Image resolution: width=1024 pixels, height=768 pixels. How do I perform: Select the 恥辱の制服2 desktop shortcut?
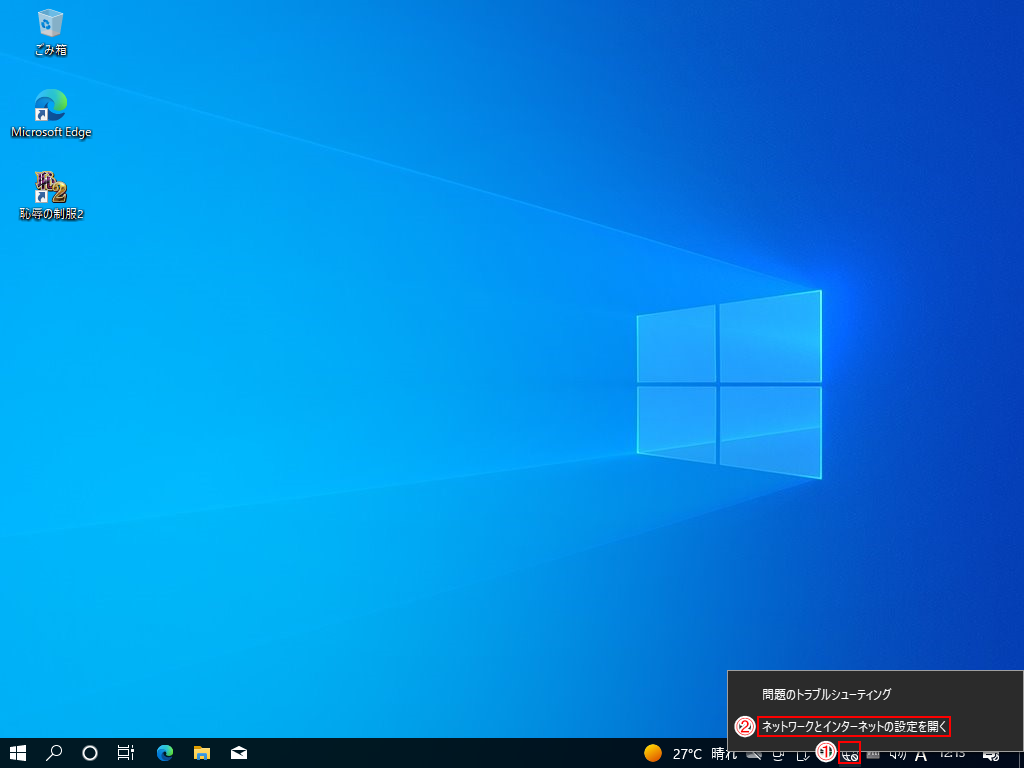51,195
